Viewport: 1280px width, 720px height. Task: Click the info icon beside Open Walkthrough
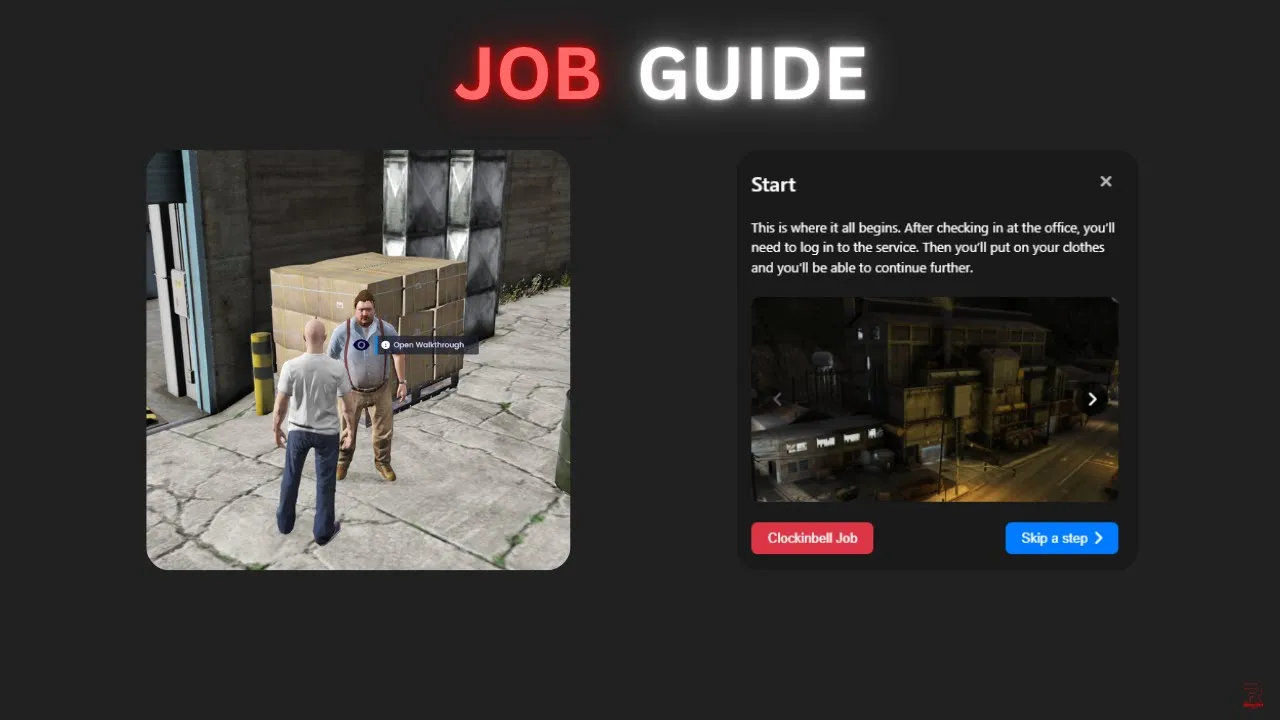click(x=385, y=345)
